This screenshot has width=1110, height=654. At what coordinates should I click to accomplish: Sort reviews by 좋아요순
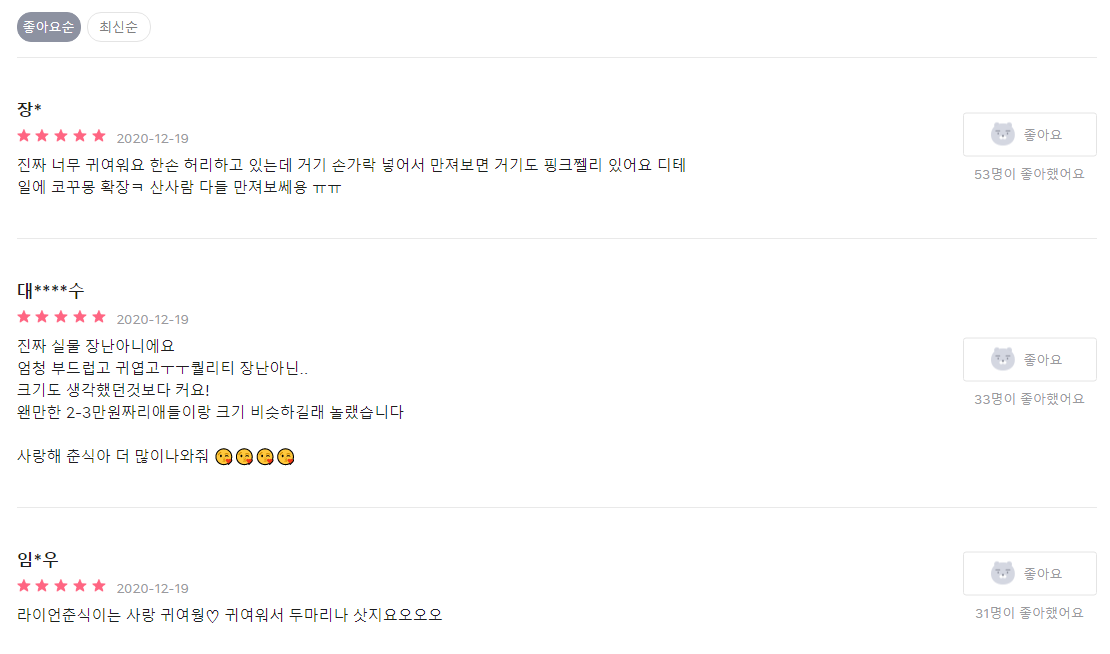coord(49,27)
